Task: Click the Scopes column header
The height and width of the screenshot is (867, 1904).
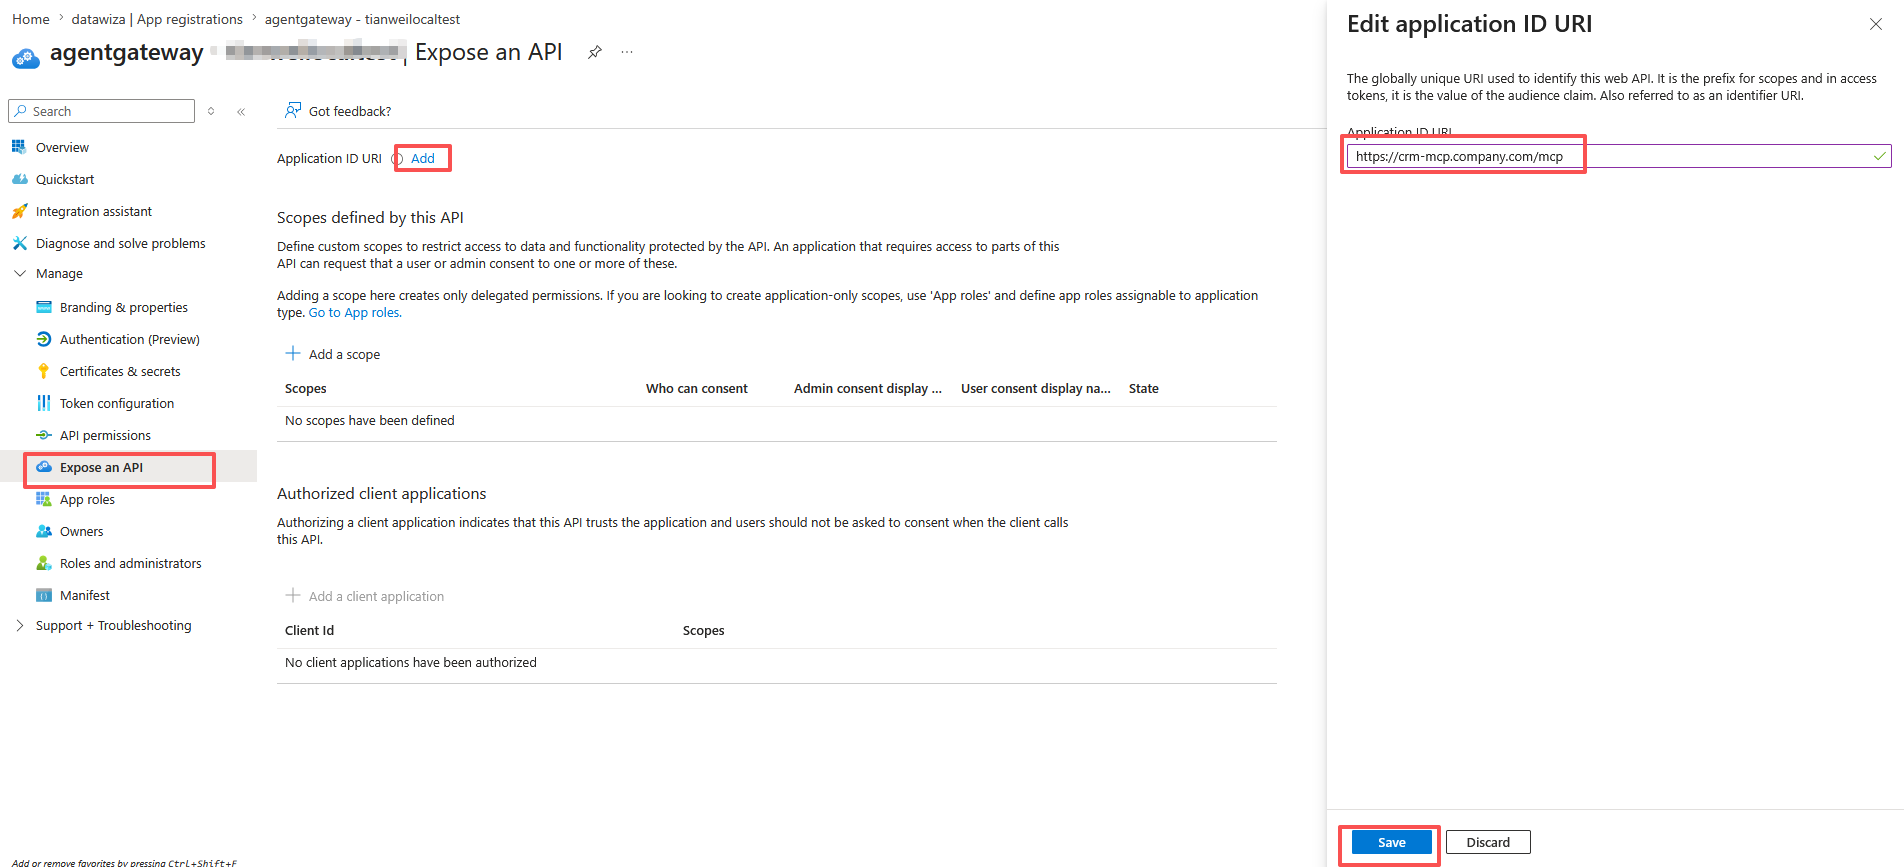Action: pos(306,389)
